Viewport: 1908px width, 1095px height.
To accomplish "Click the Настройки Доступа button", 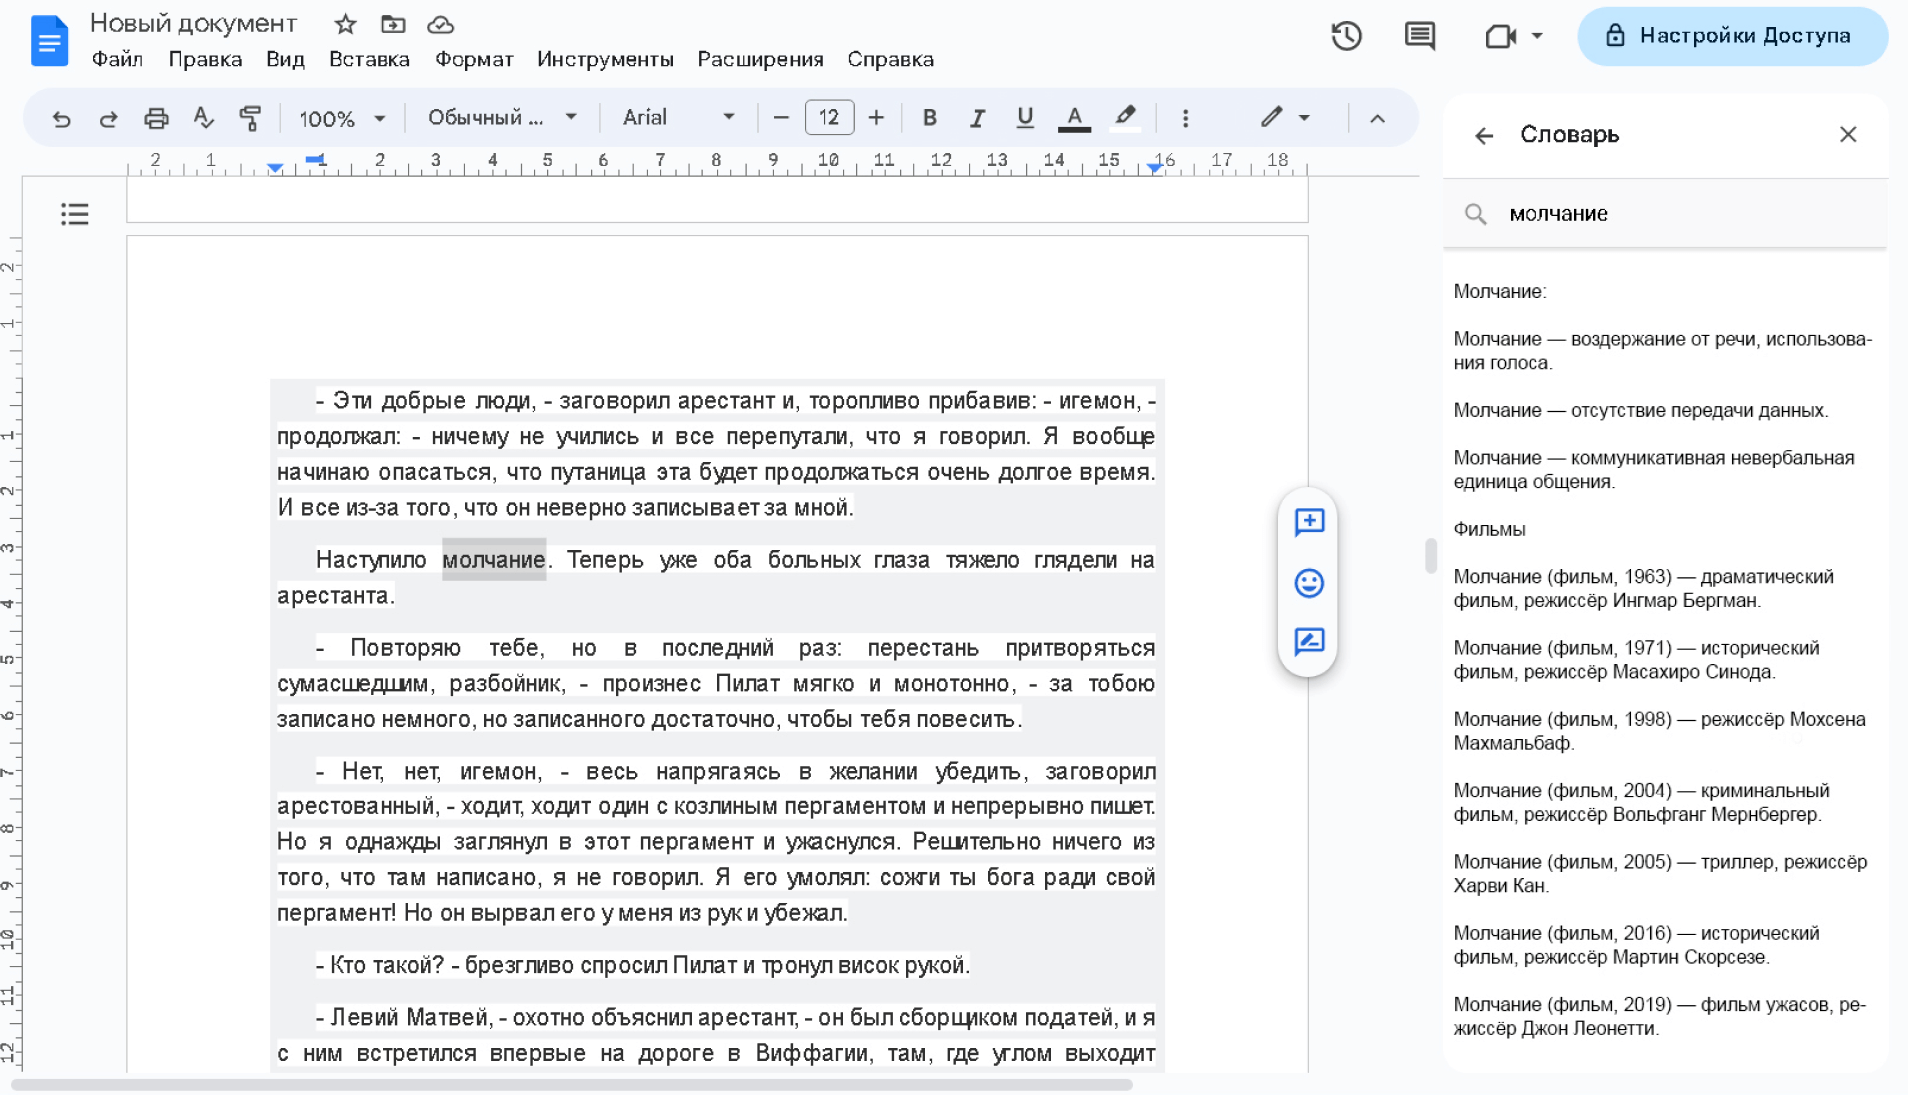I will coord(1732,36).
